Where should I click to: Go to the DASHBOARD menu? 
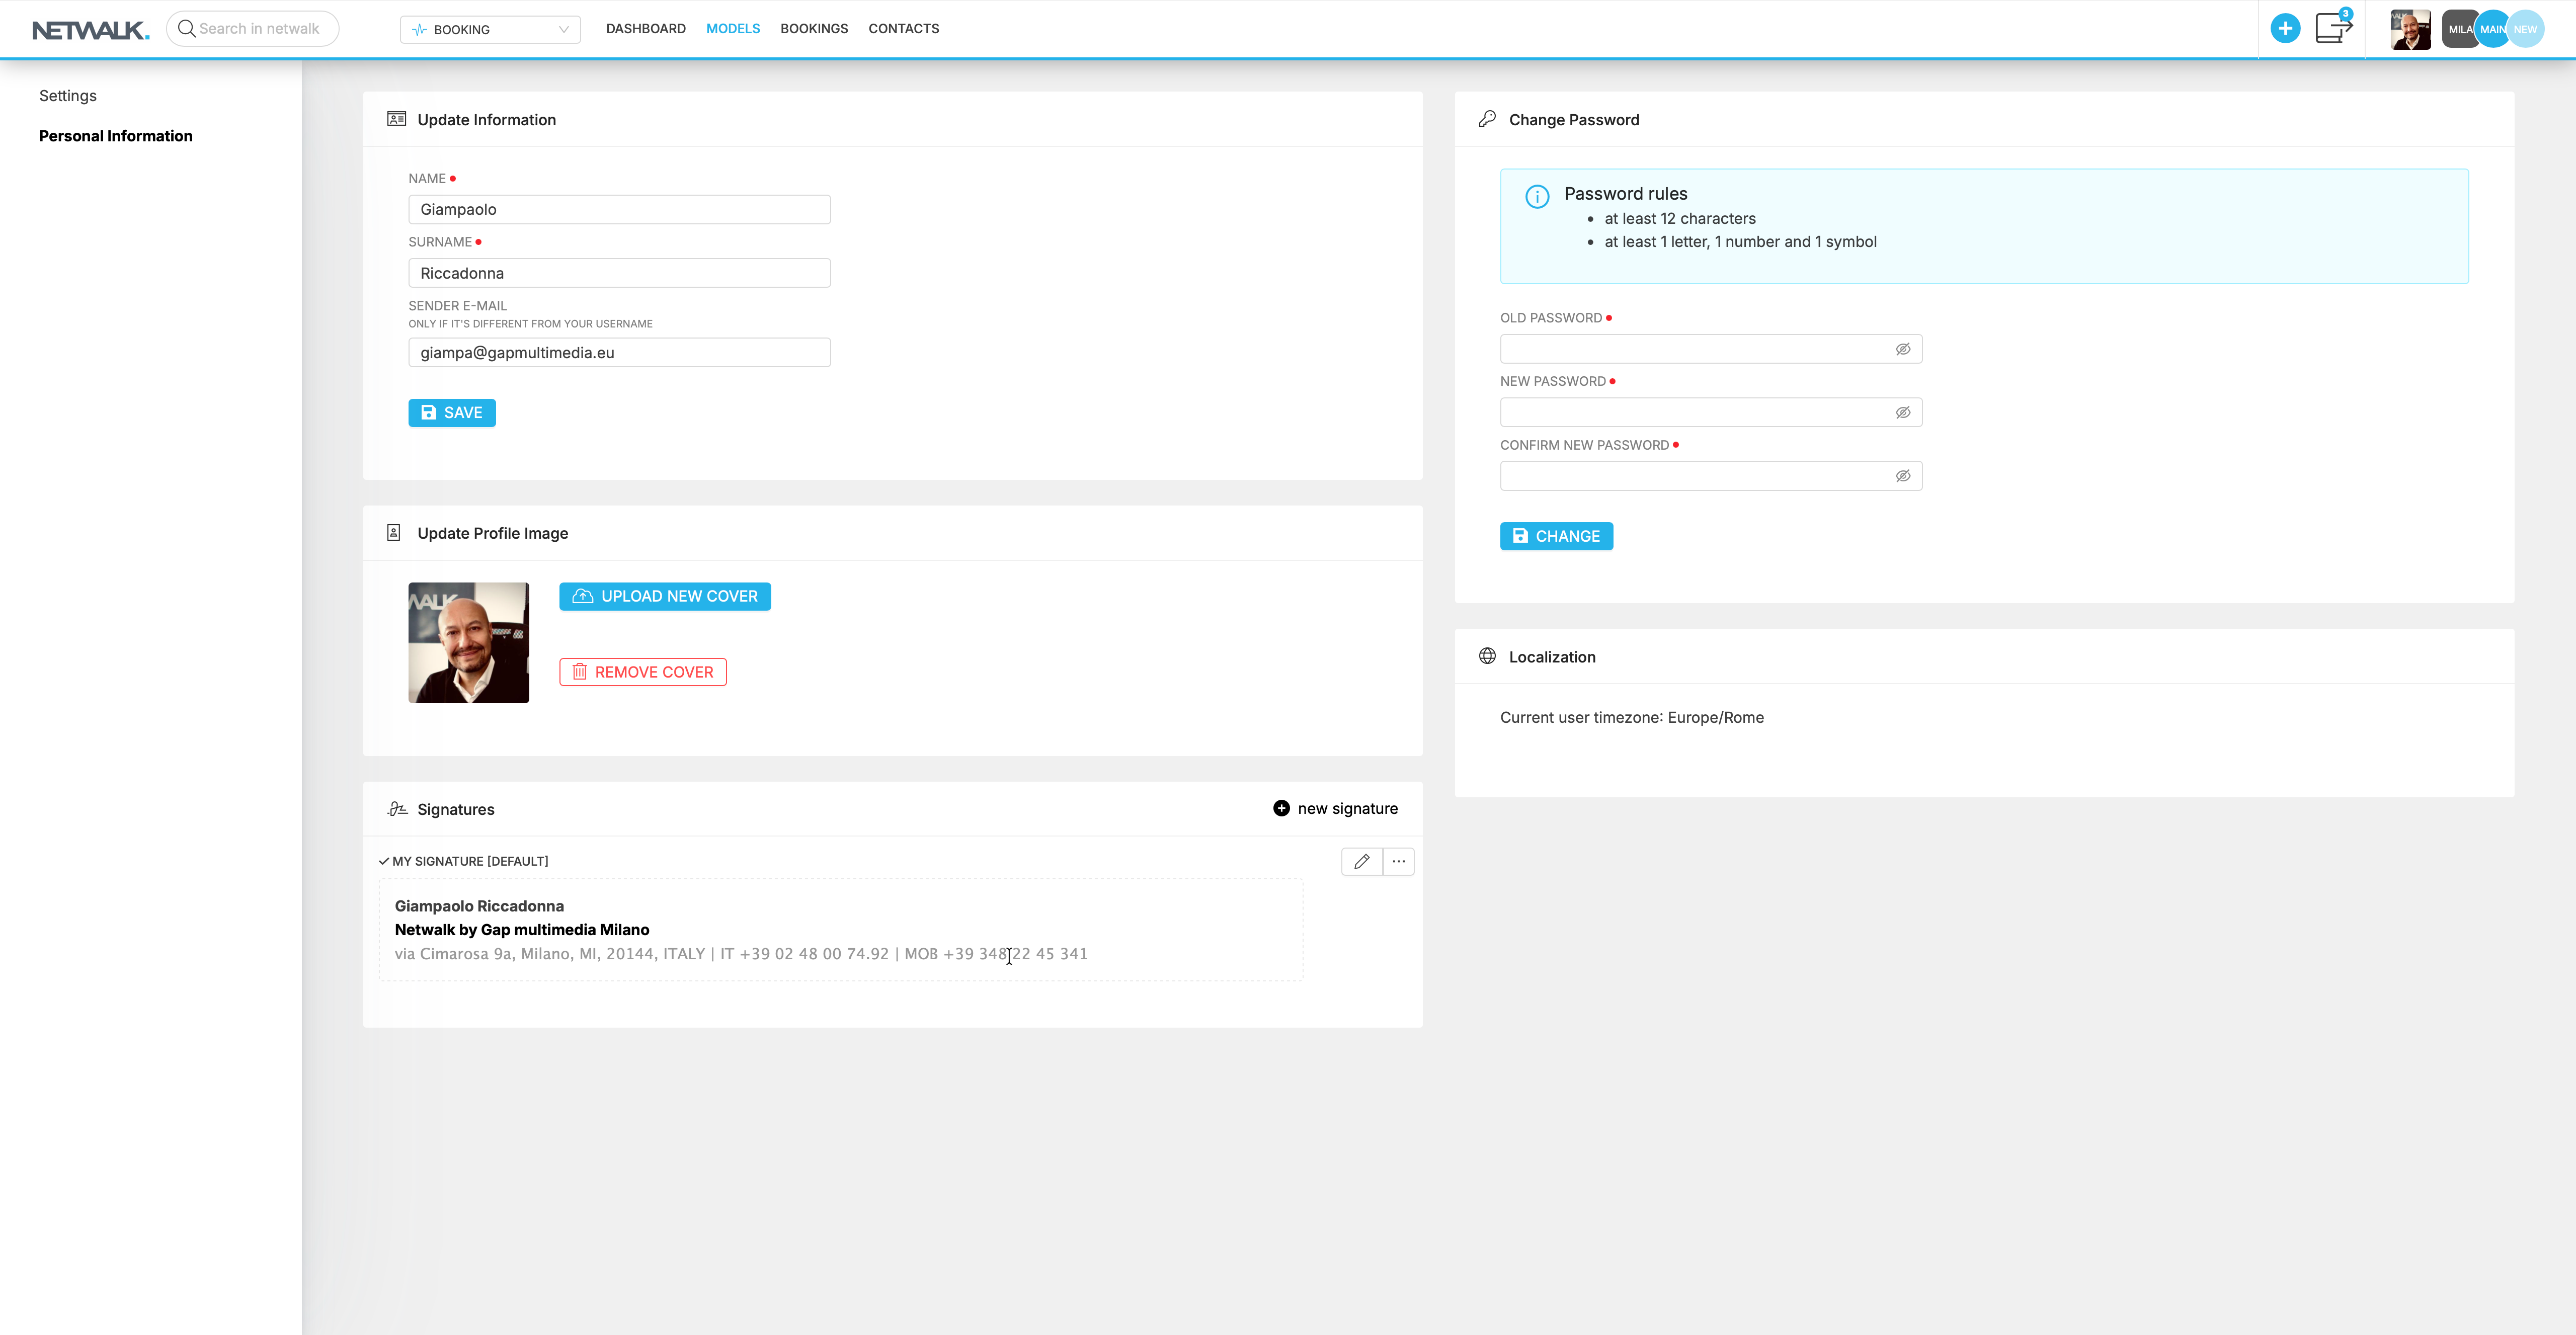tap(646, 29)
